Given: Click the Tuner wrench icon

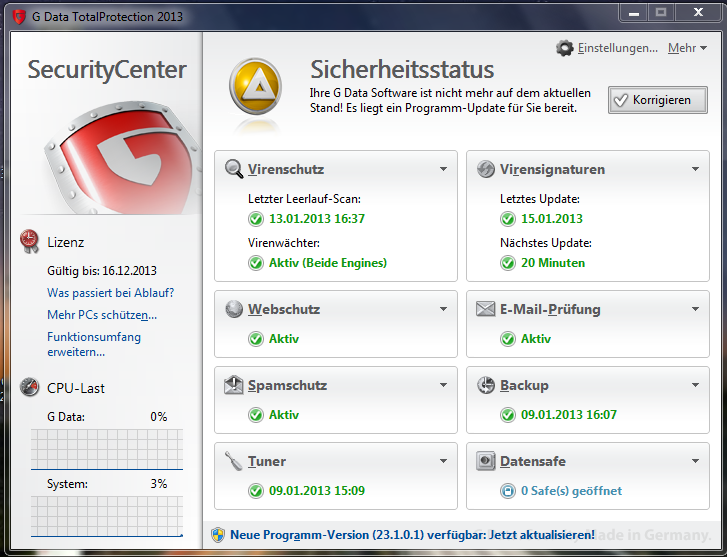Looking at the screenshot, I should pos(233,461).
